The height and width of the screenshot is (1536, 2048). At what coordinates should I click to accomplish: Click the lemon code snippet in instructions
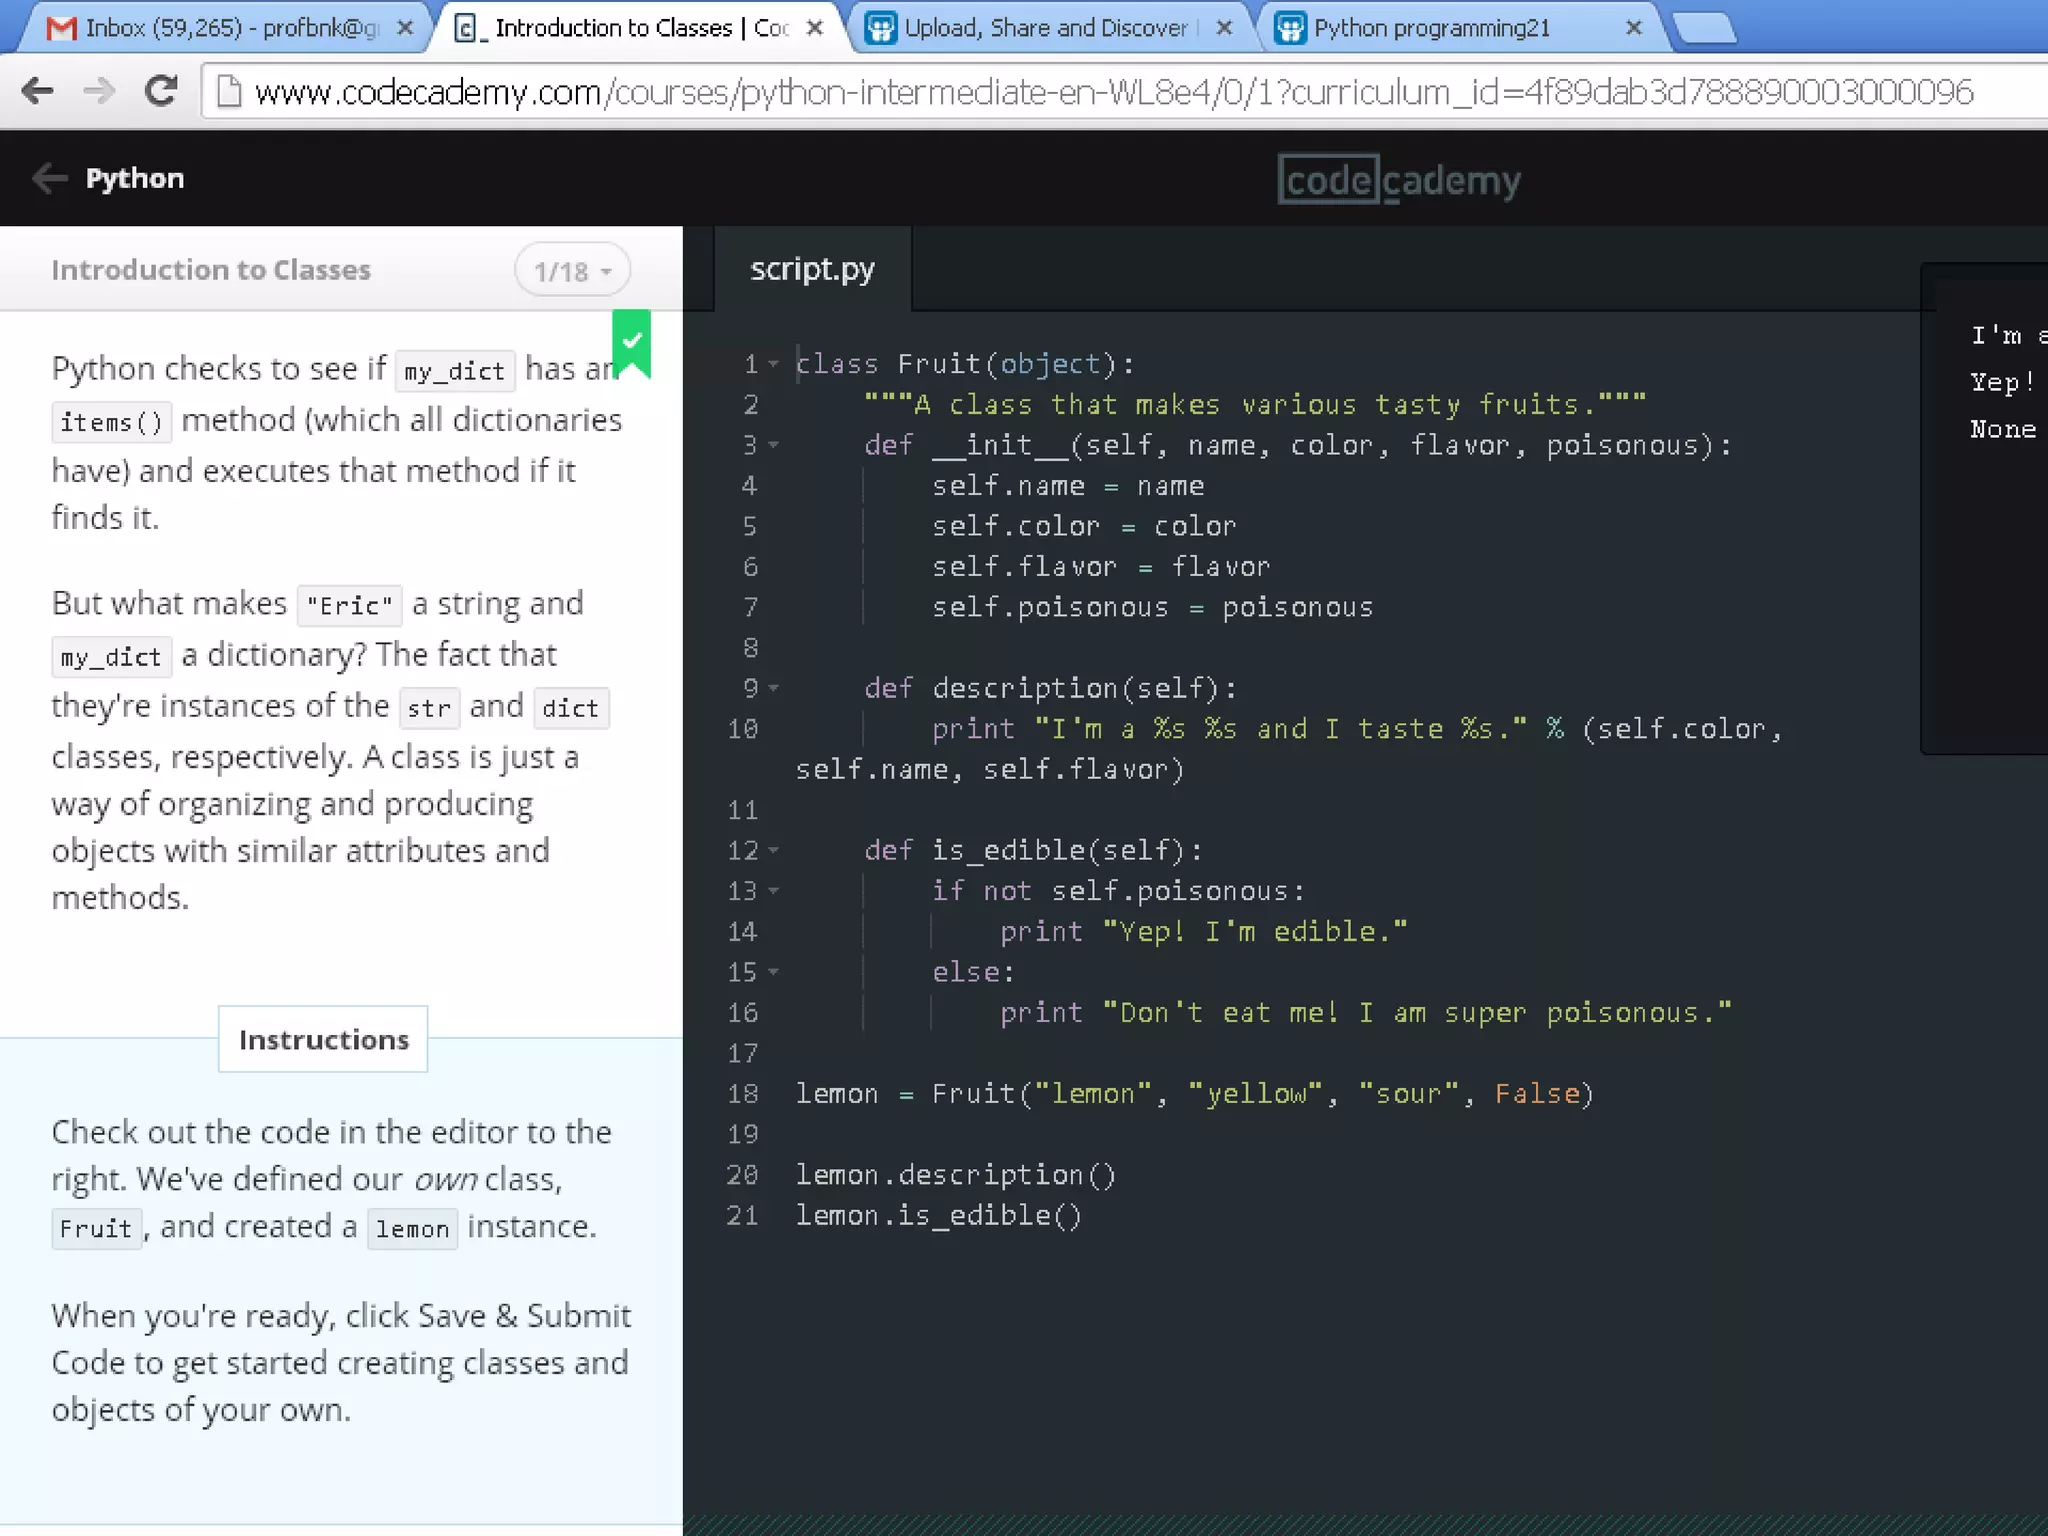(x=412, y=1228)
